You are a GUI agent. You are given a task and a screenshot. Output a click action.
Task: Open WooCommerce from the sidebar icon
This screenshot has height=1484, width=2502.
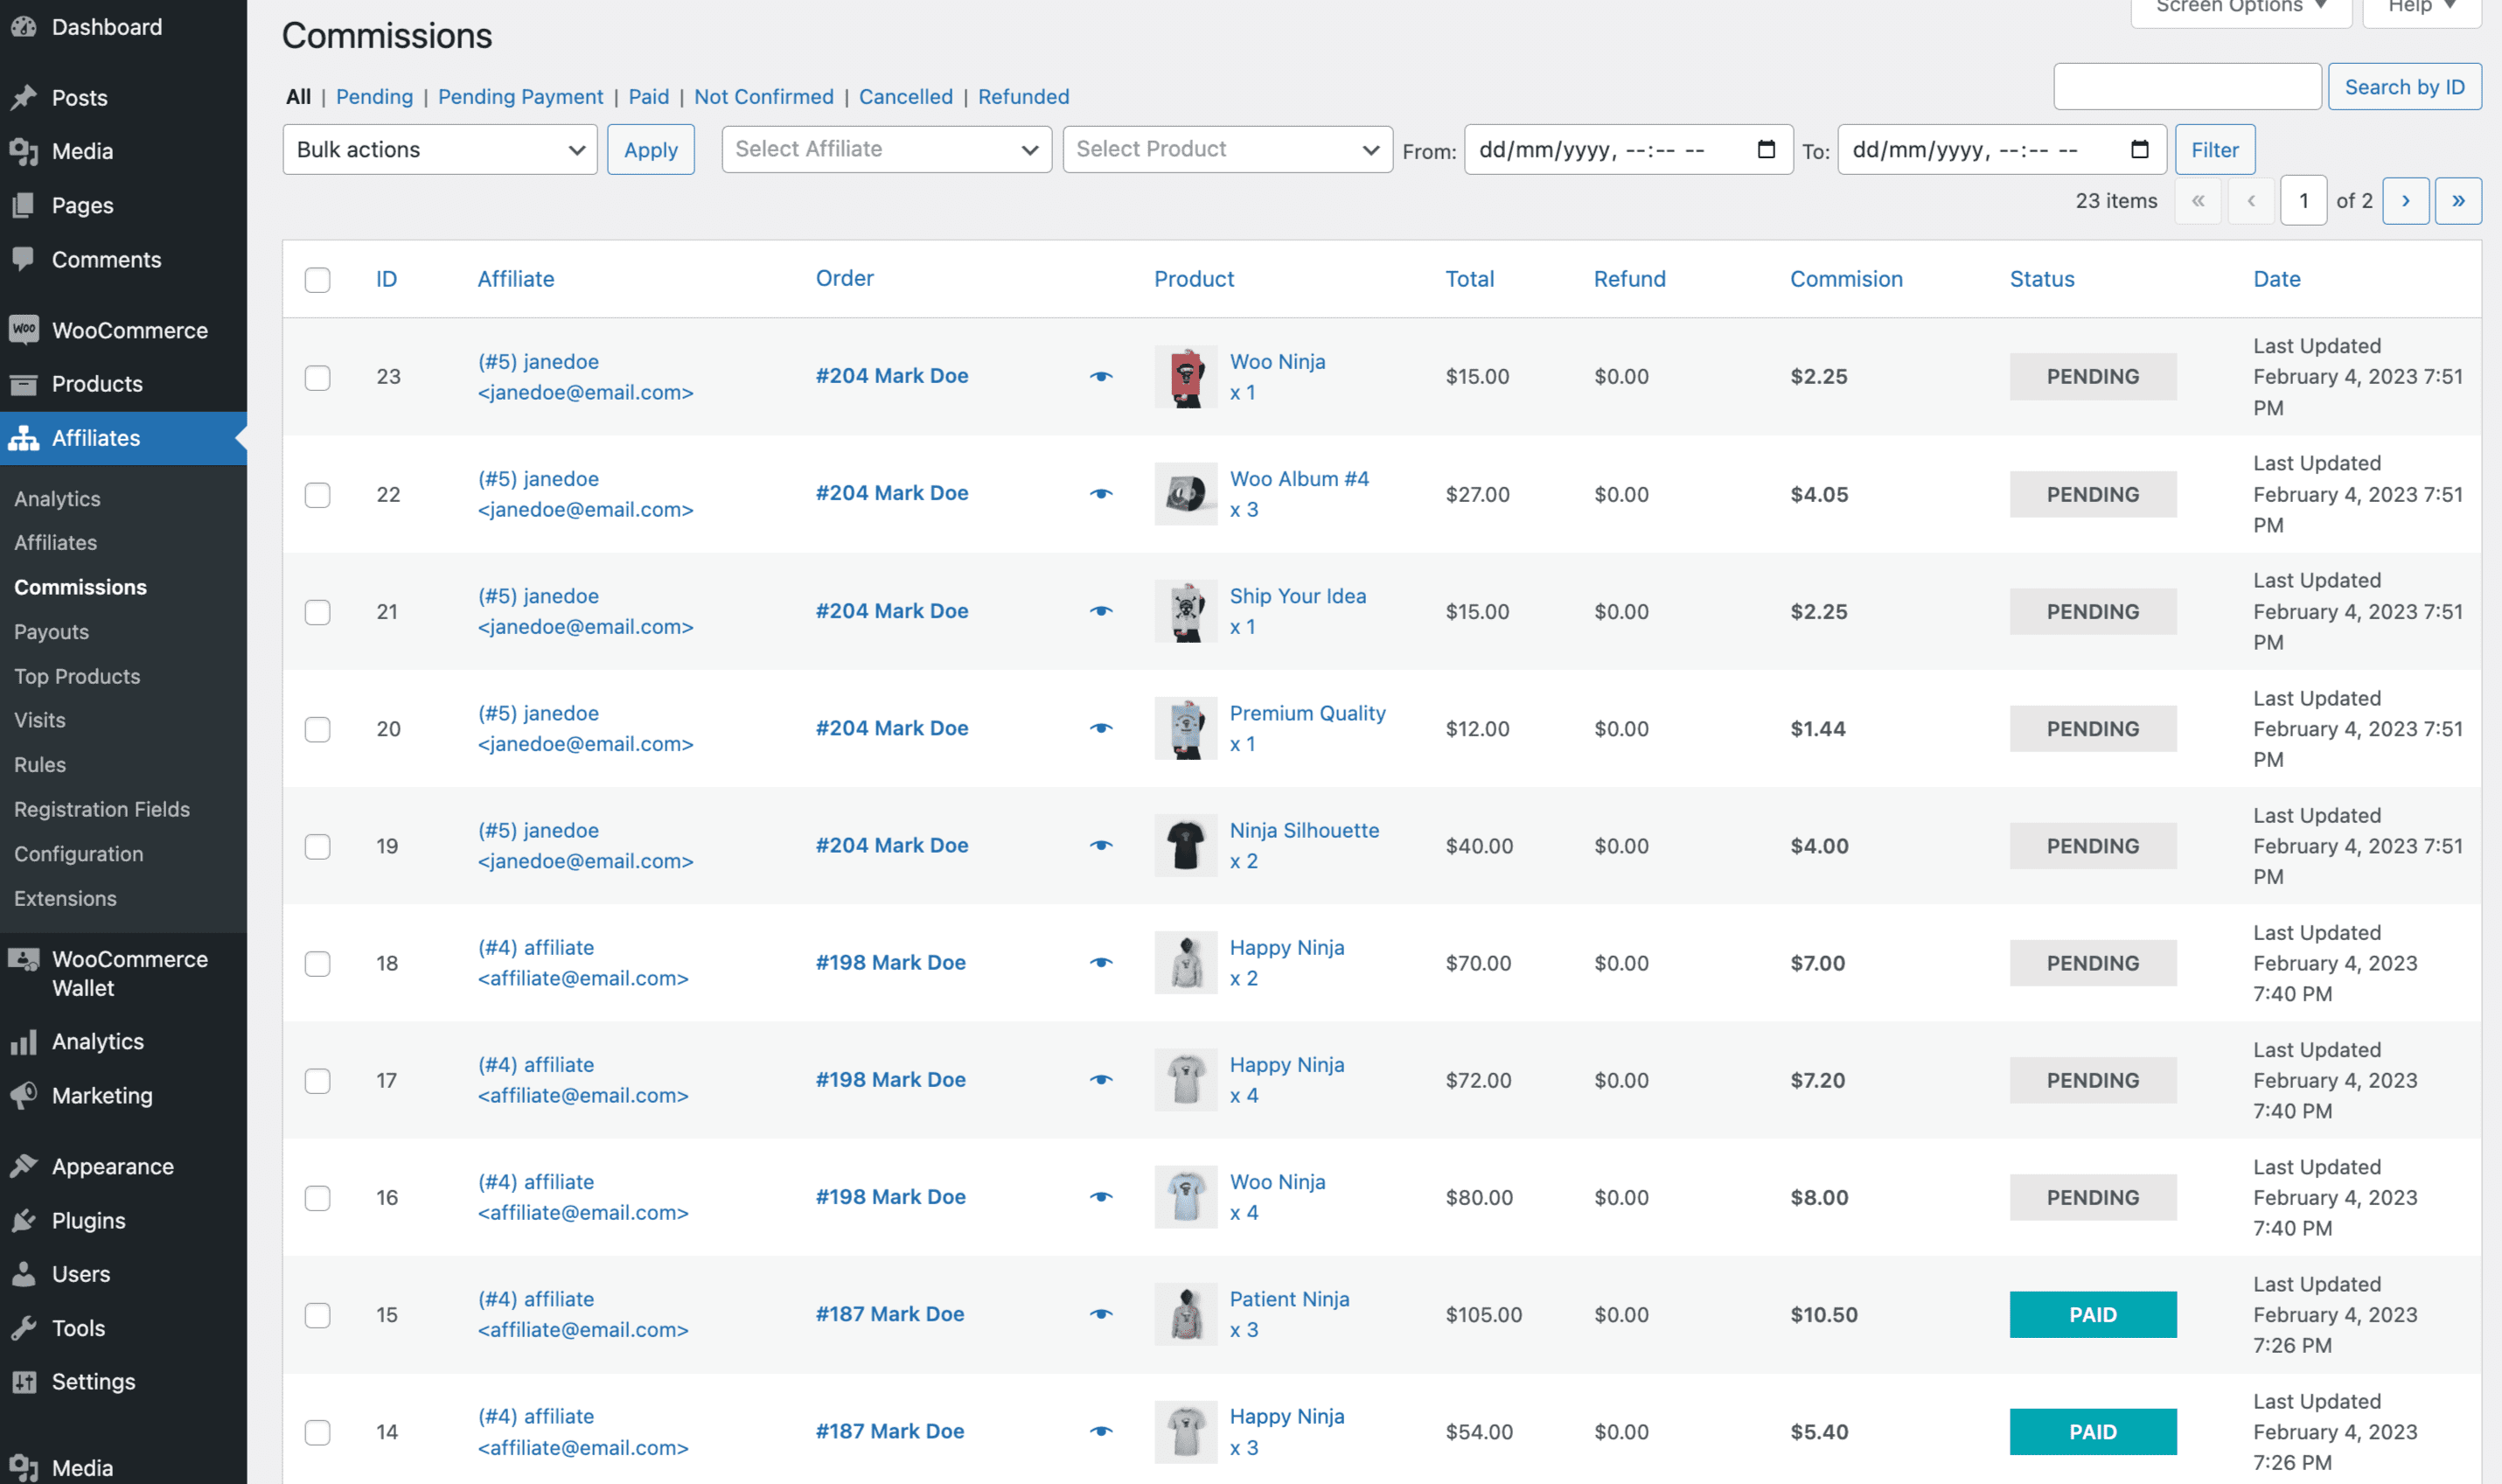(24, 330)
